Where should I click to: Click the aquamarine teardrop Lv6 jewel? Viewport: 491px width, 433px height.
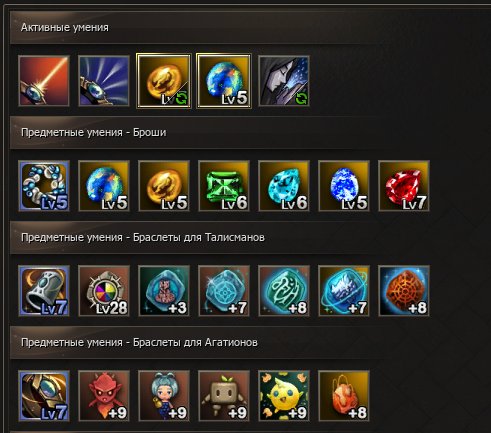(284, 186)
